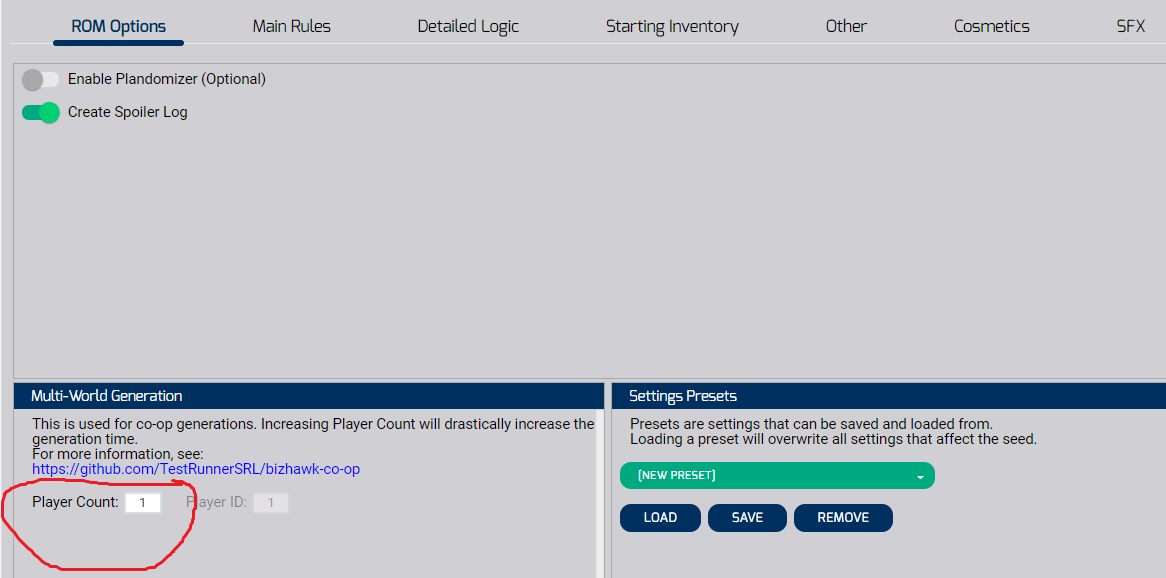Viewport: 1166px width, 578px height.
Task: Open the Detailed Logic tab
Action: [468, 26]
